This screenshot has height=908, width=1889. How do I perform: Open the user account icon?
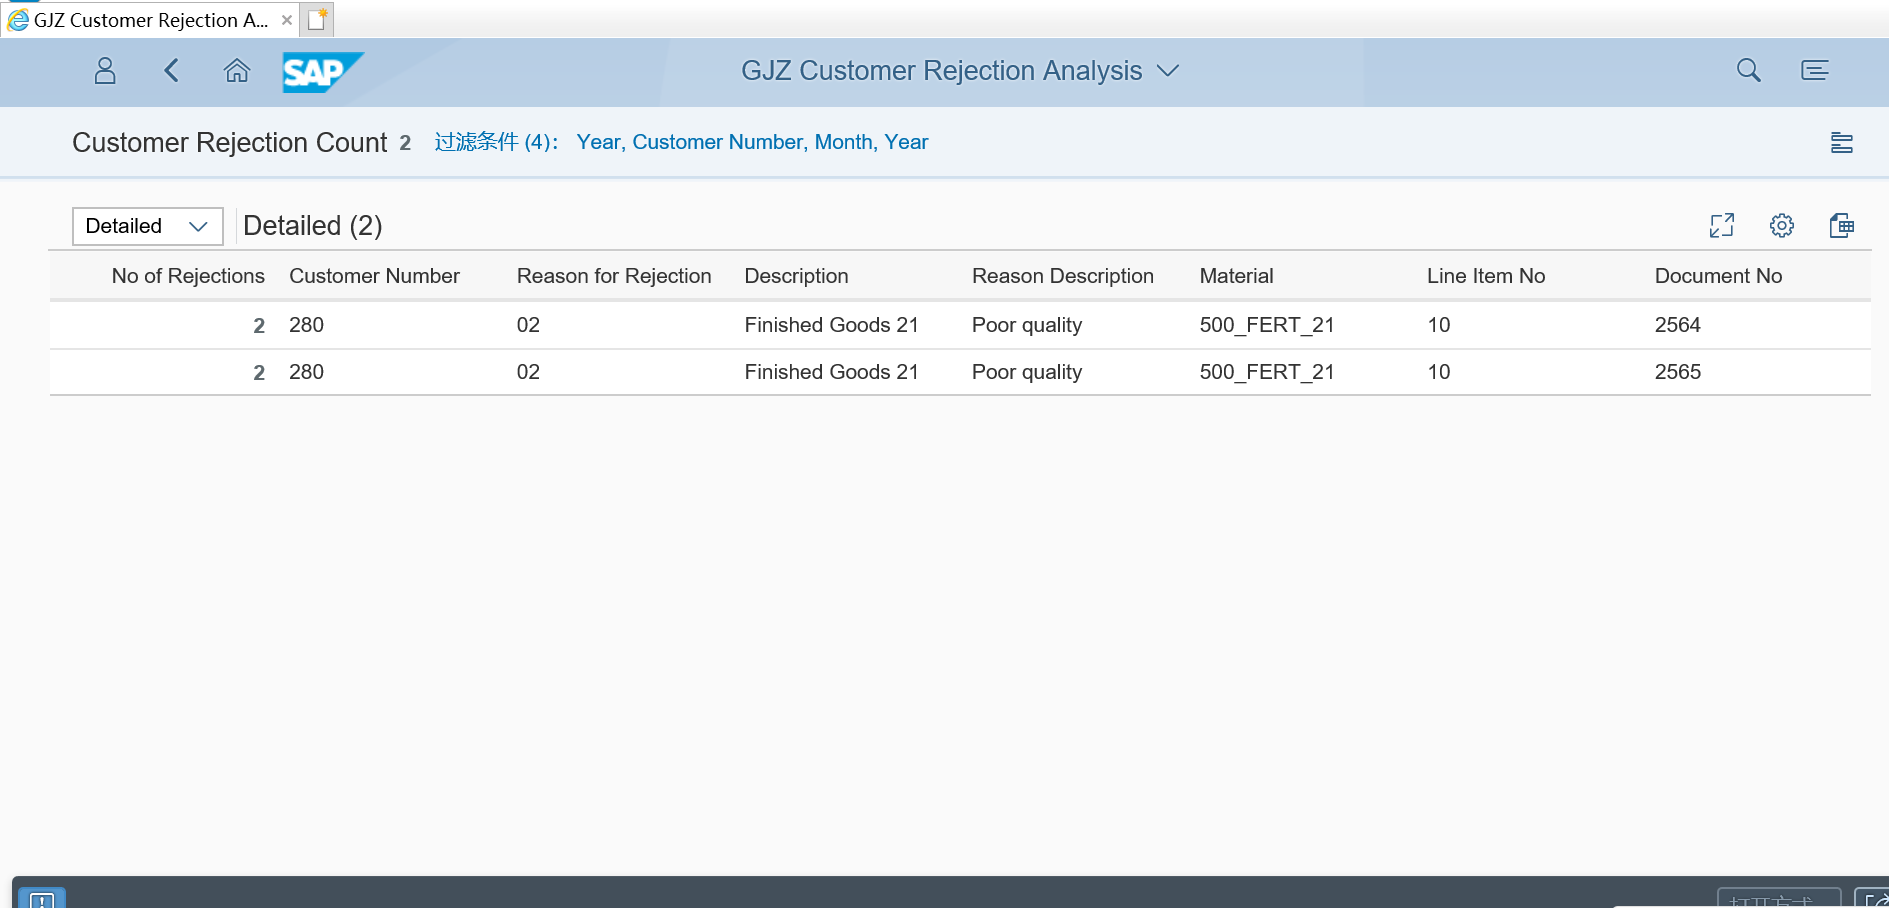click(104, 71)
